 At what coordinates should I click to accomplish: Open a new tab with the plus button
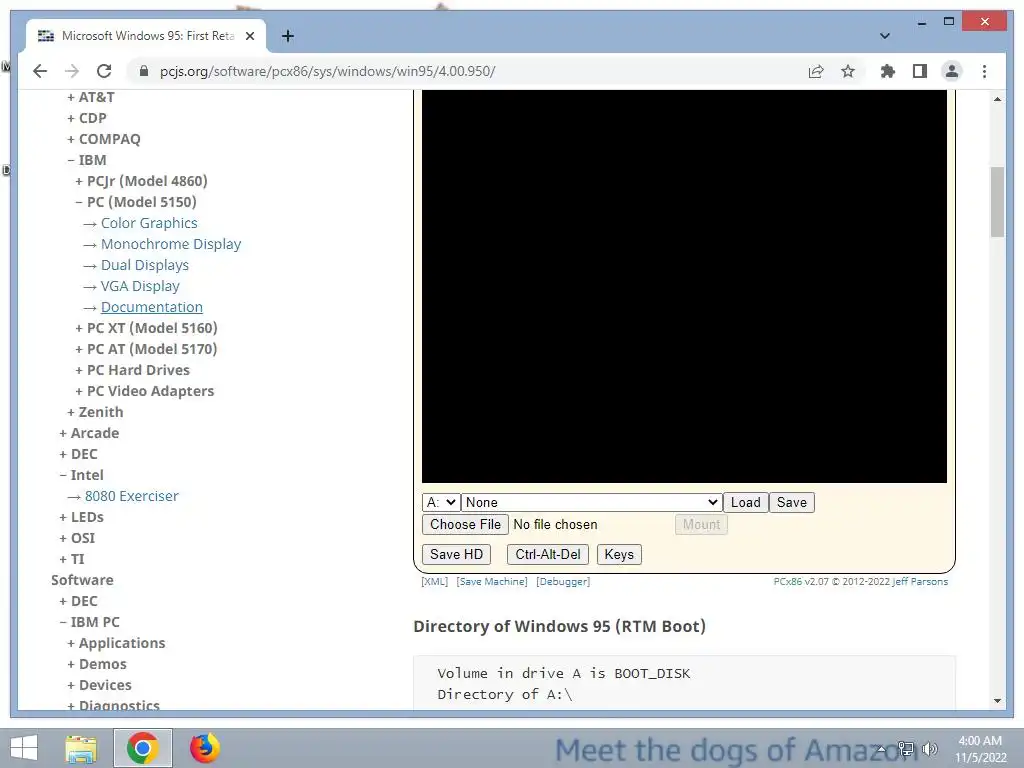point(287,36)
